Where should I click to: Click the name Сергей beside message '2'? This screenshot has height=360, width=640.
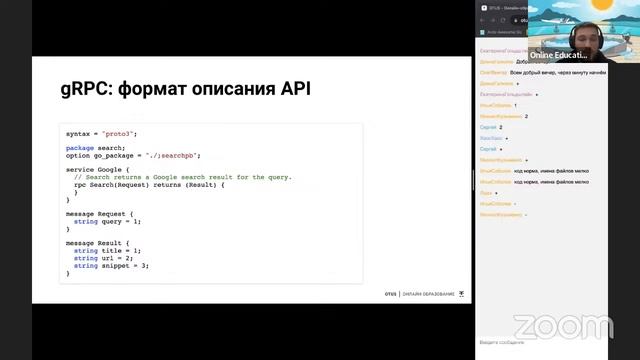point(488,127)
